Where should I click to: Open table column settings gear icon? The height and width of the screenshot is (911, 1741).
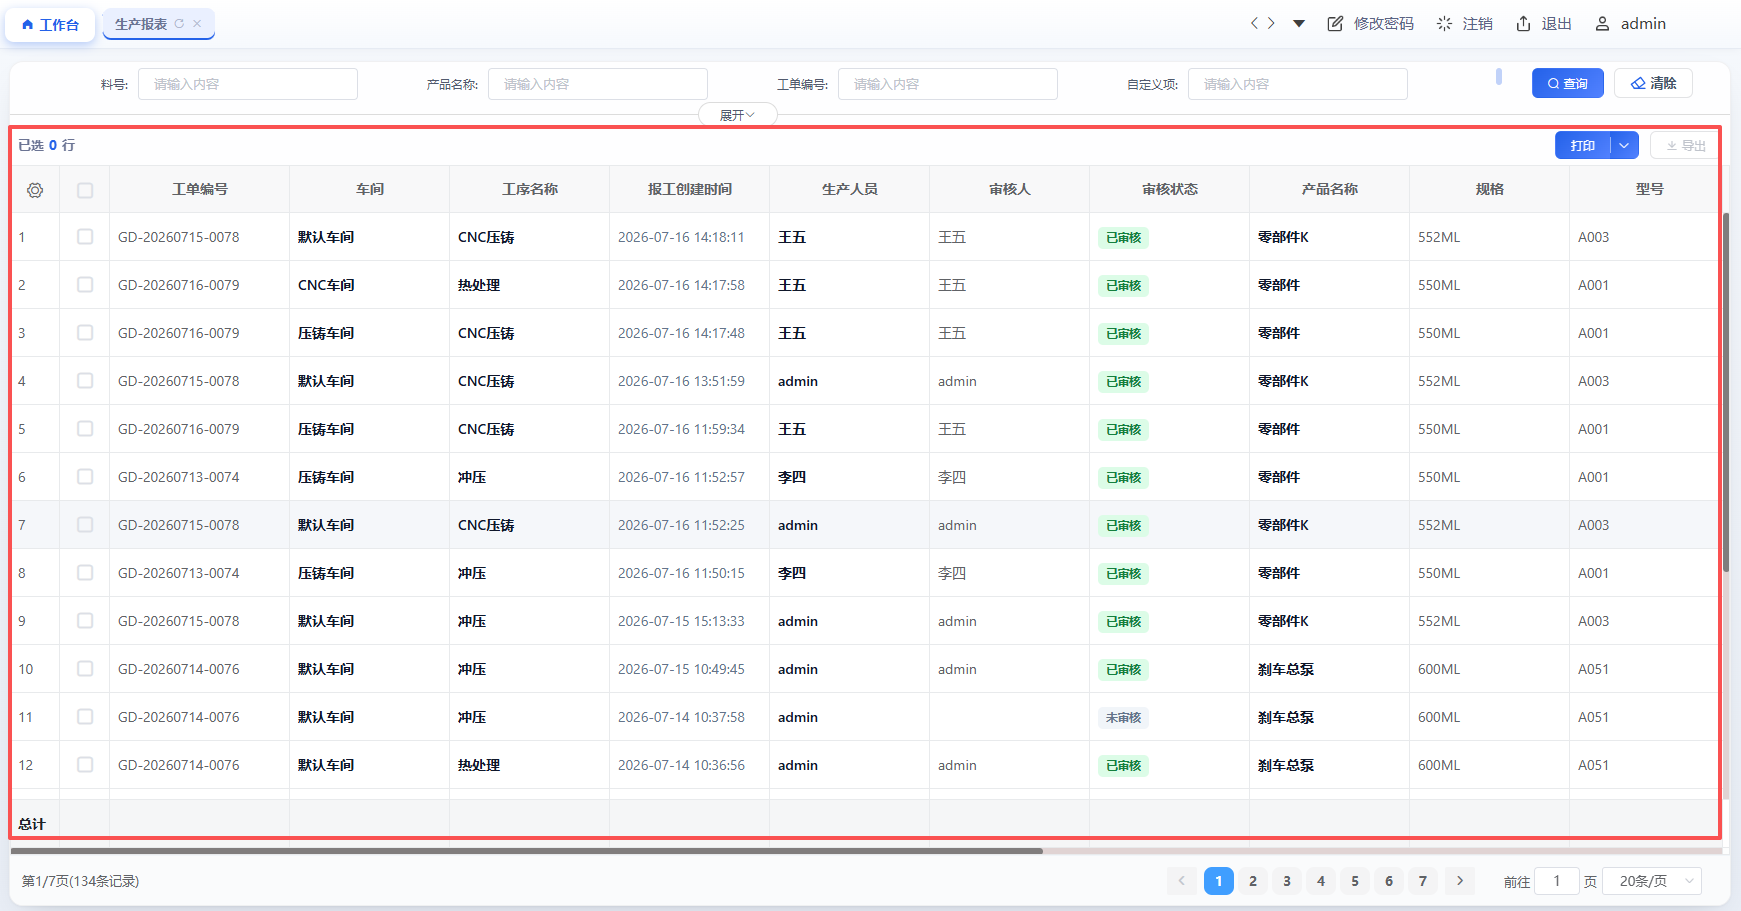click(35, 190)
